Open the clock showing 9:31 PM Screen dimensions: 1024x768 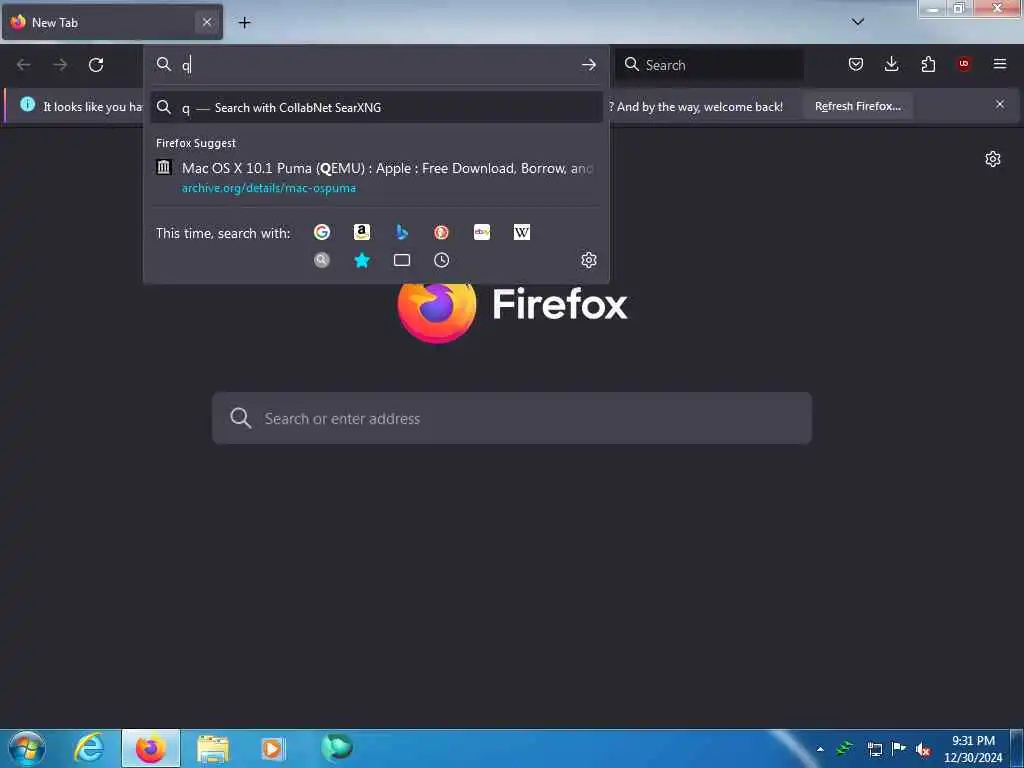coord(973,749)
